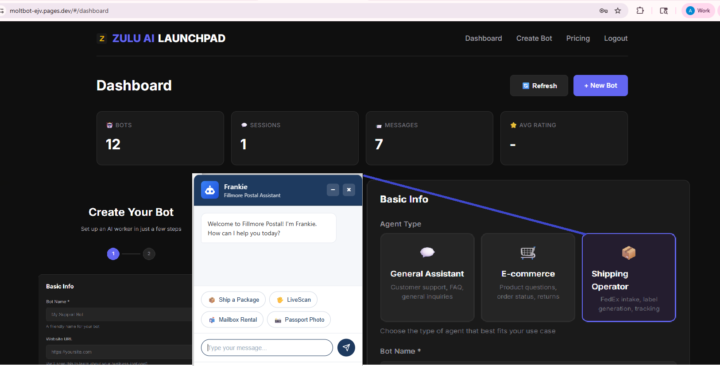Select step 2 in the bot wizard
The image size is (720, 366).
tap(149, 253)
